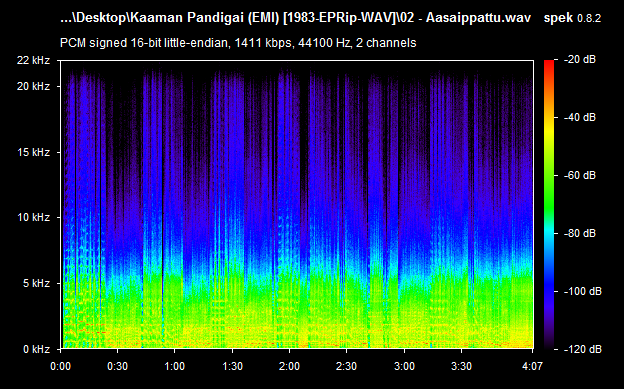Click the -120 dB scale label
This screenshot has width=624, height=389.
point(583,350)
